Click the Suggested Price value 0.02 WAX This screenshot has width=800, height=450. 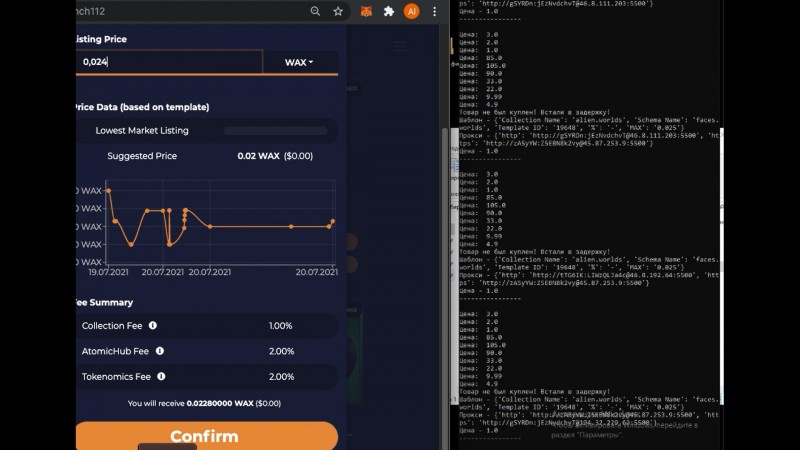tap(258, 156)
